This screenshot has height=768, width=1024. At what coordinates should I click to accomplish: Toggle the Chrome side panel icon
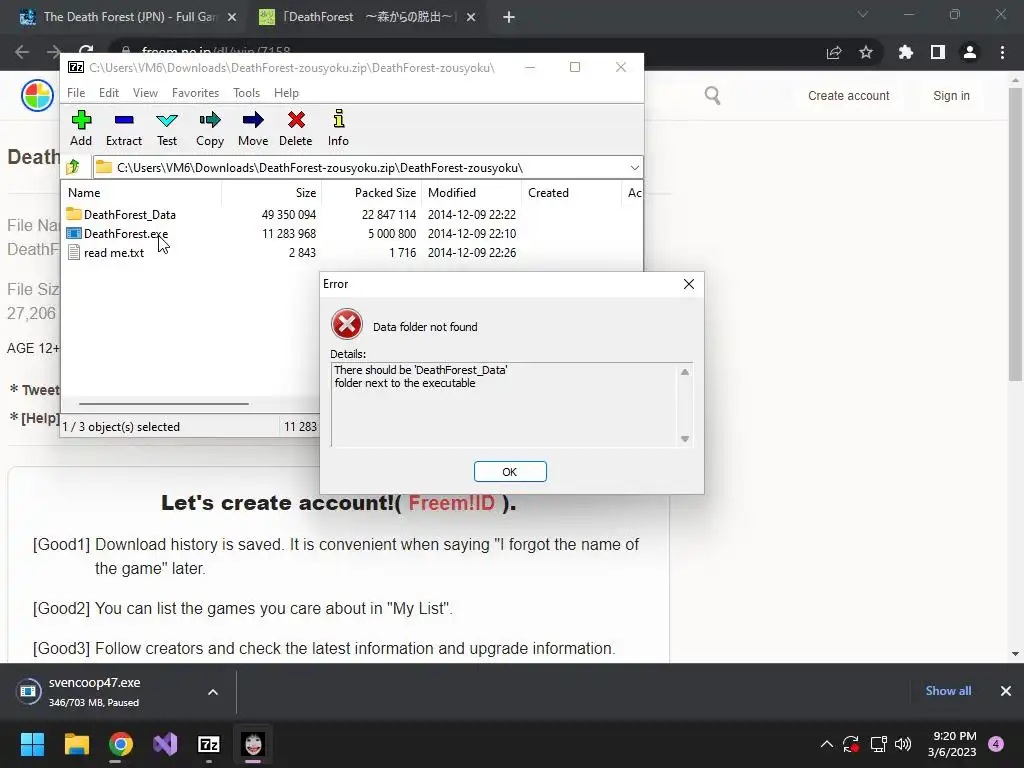pyautogui.click(x=938, y=52)
